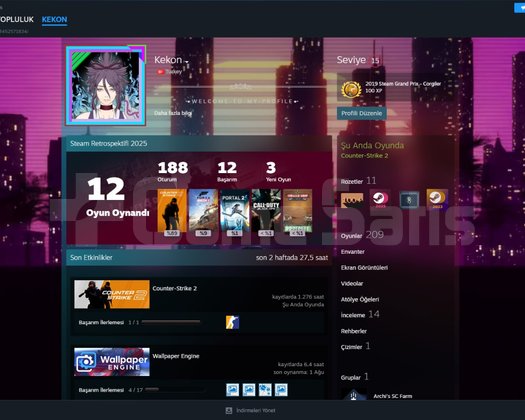Open the Wallpaper Engine banner thumbnail
The width and height of the screenshot is (525, 420).
(x=112, y=362)
